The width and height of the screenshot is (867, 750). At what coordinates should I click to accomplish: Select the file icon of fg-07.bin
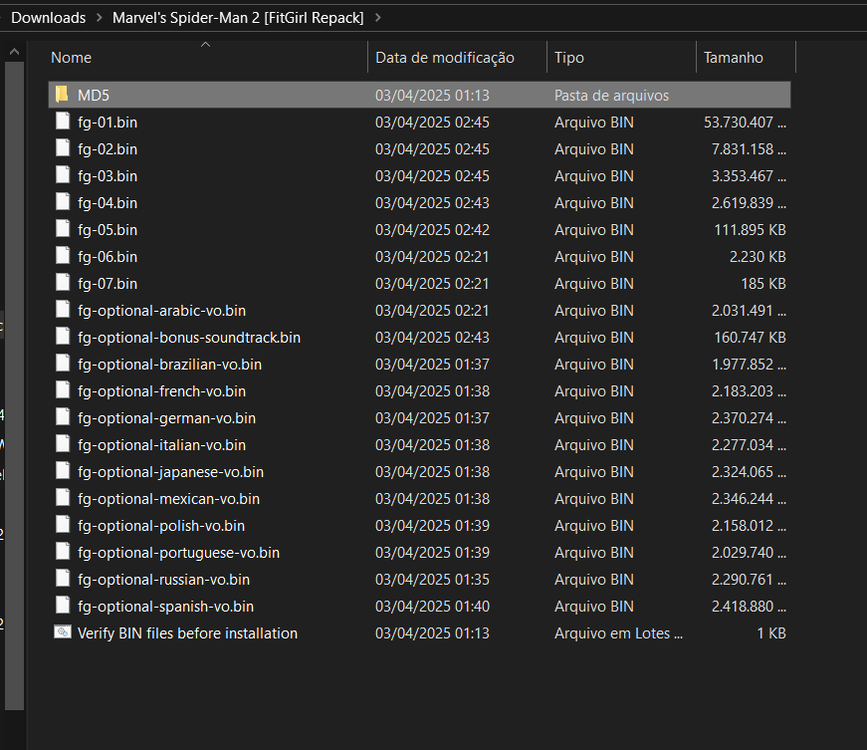[x=62, y=284]
